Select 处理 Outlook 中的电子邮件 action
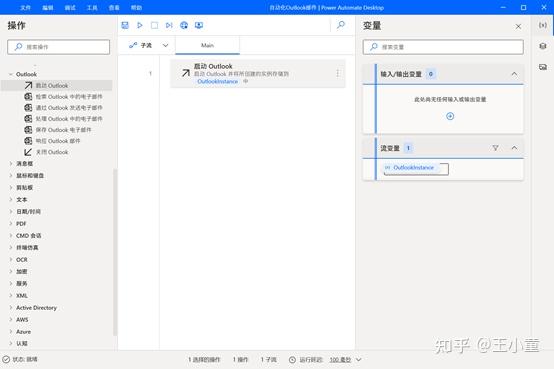 pyautogui.click(x=64, y=119)
